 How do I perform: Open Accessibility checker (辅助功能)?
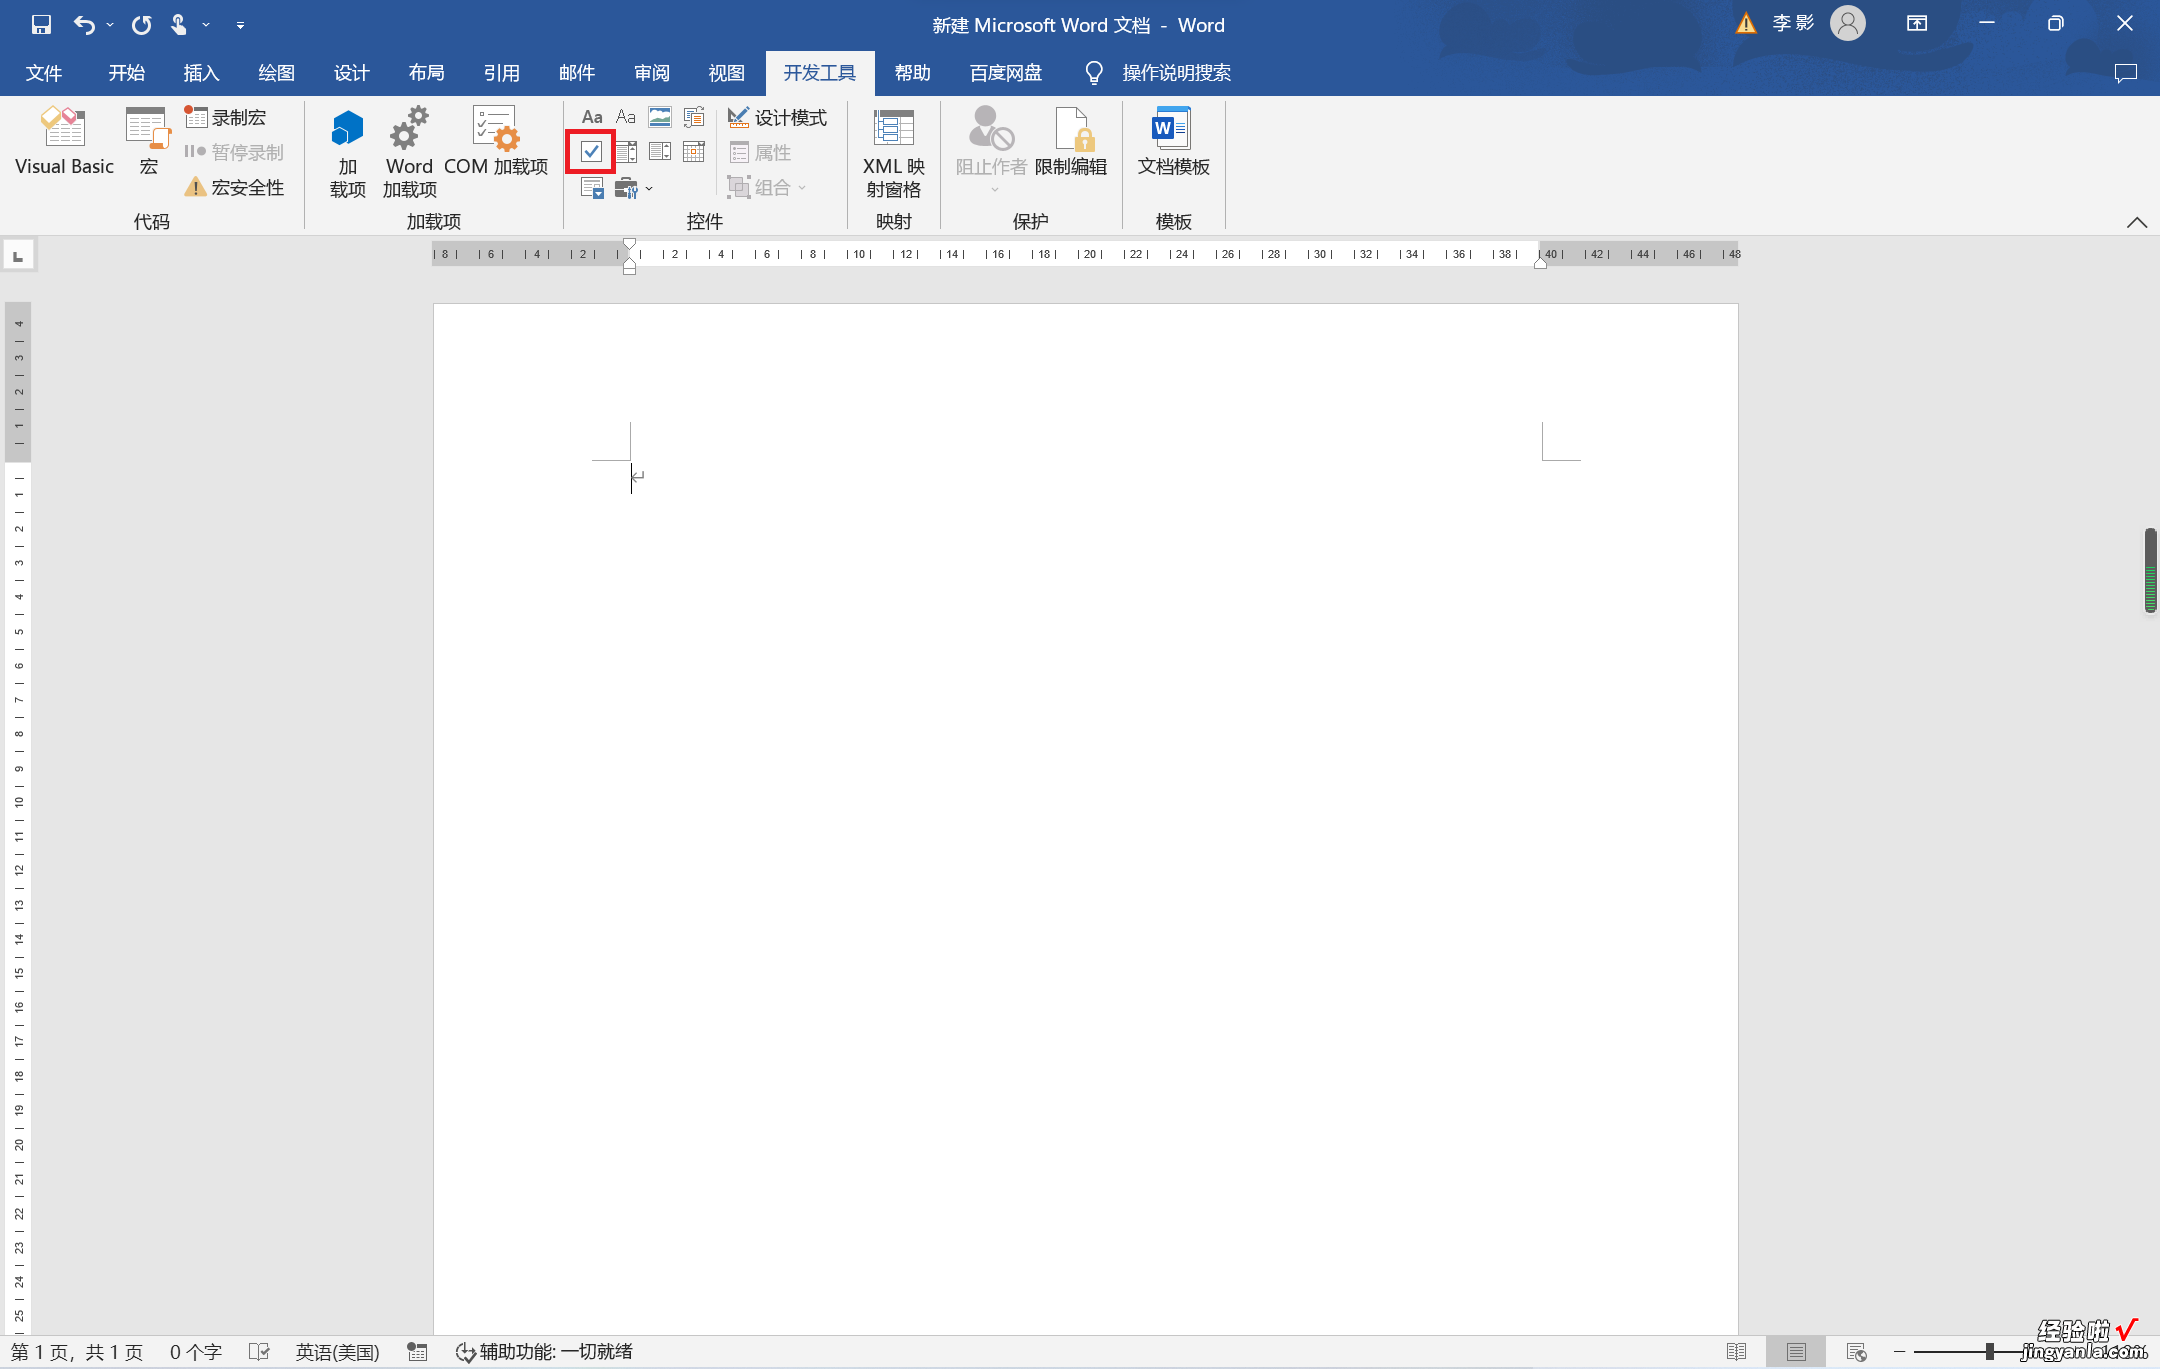(544, 1352)
